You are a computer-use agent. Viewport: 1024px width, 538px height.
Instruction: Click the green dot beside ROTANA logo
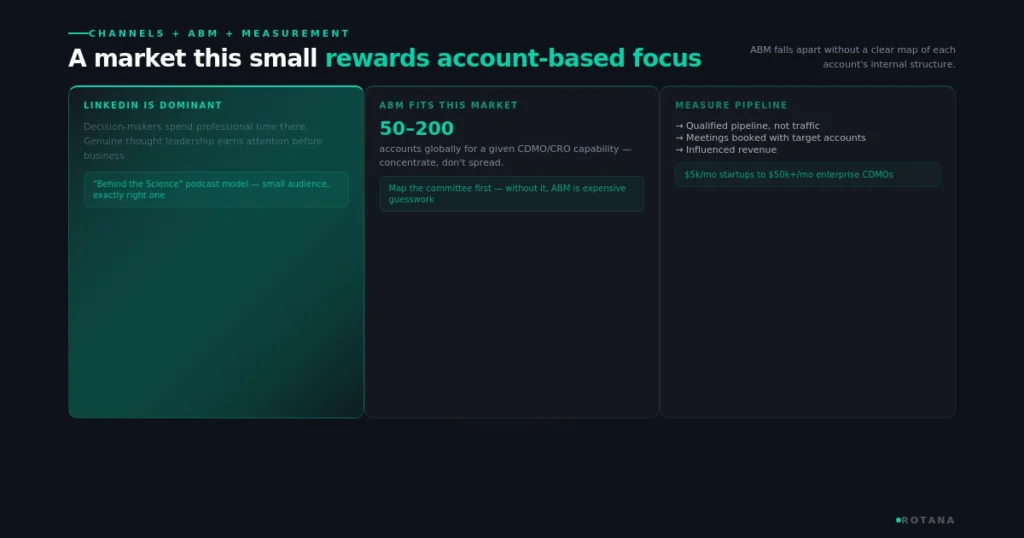point(898,520)
